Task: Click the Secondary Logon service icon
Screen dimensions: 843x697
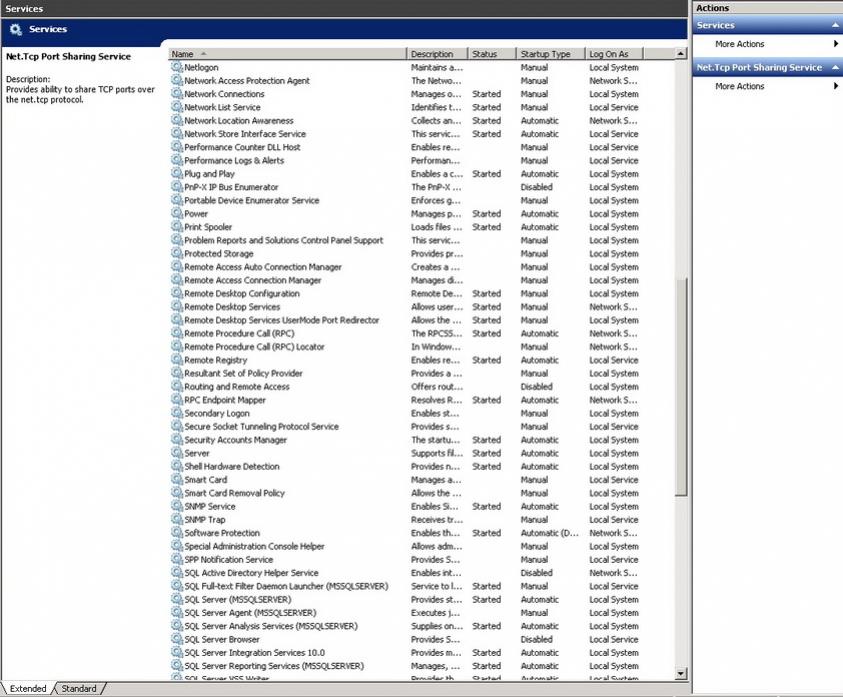Action: 176,413
